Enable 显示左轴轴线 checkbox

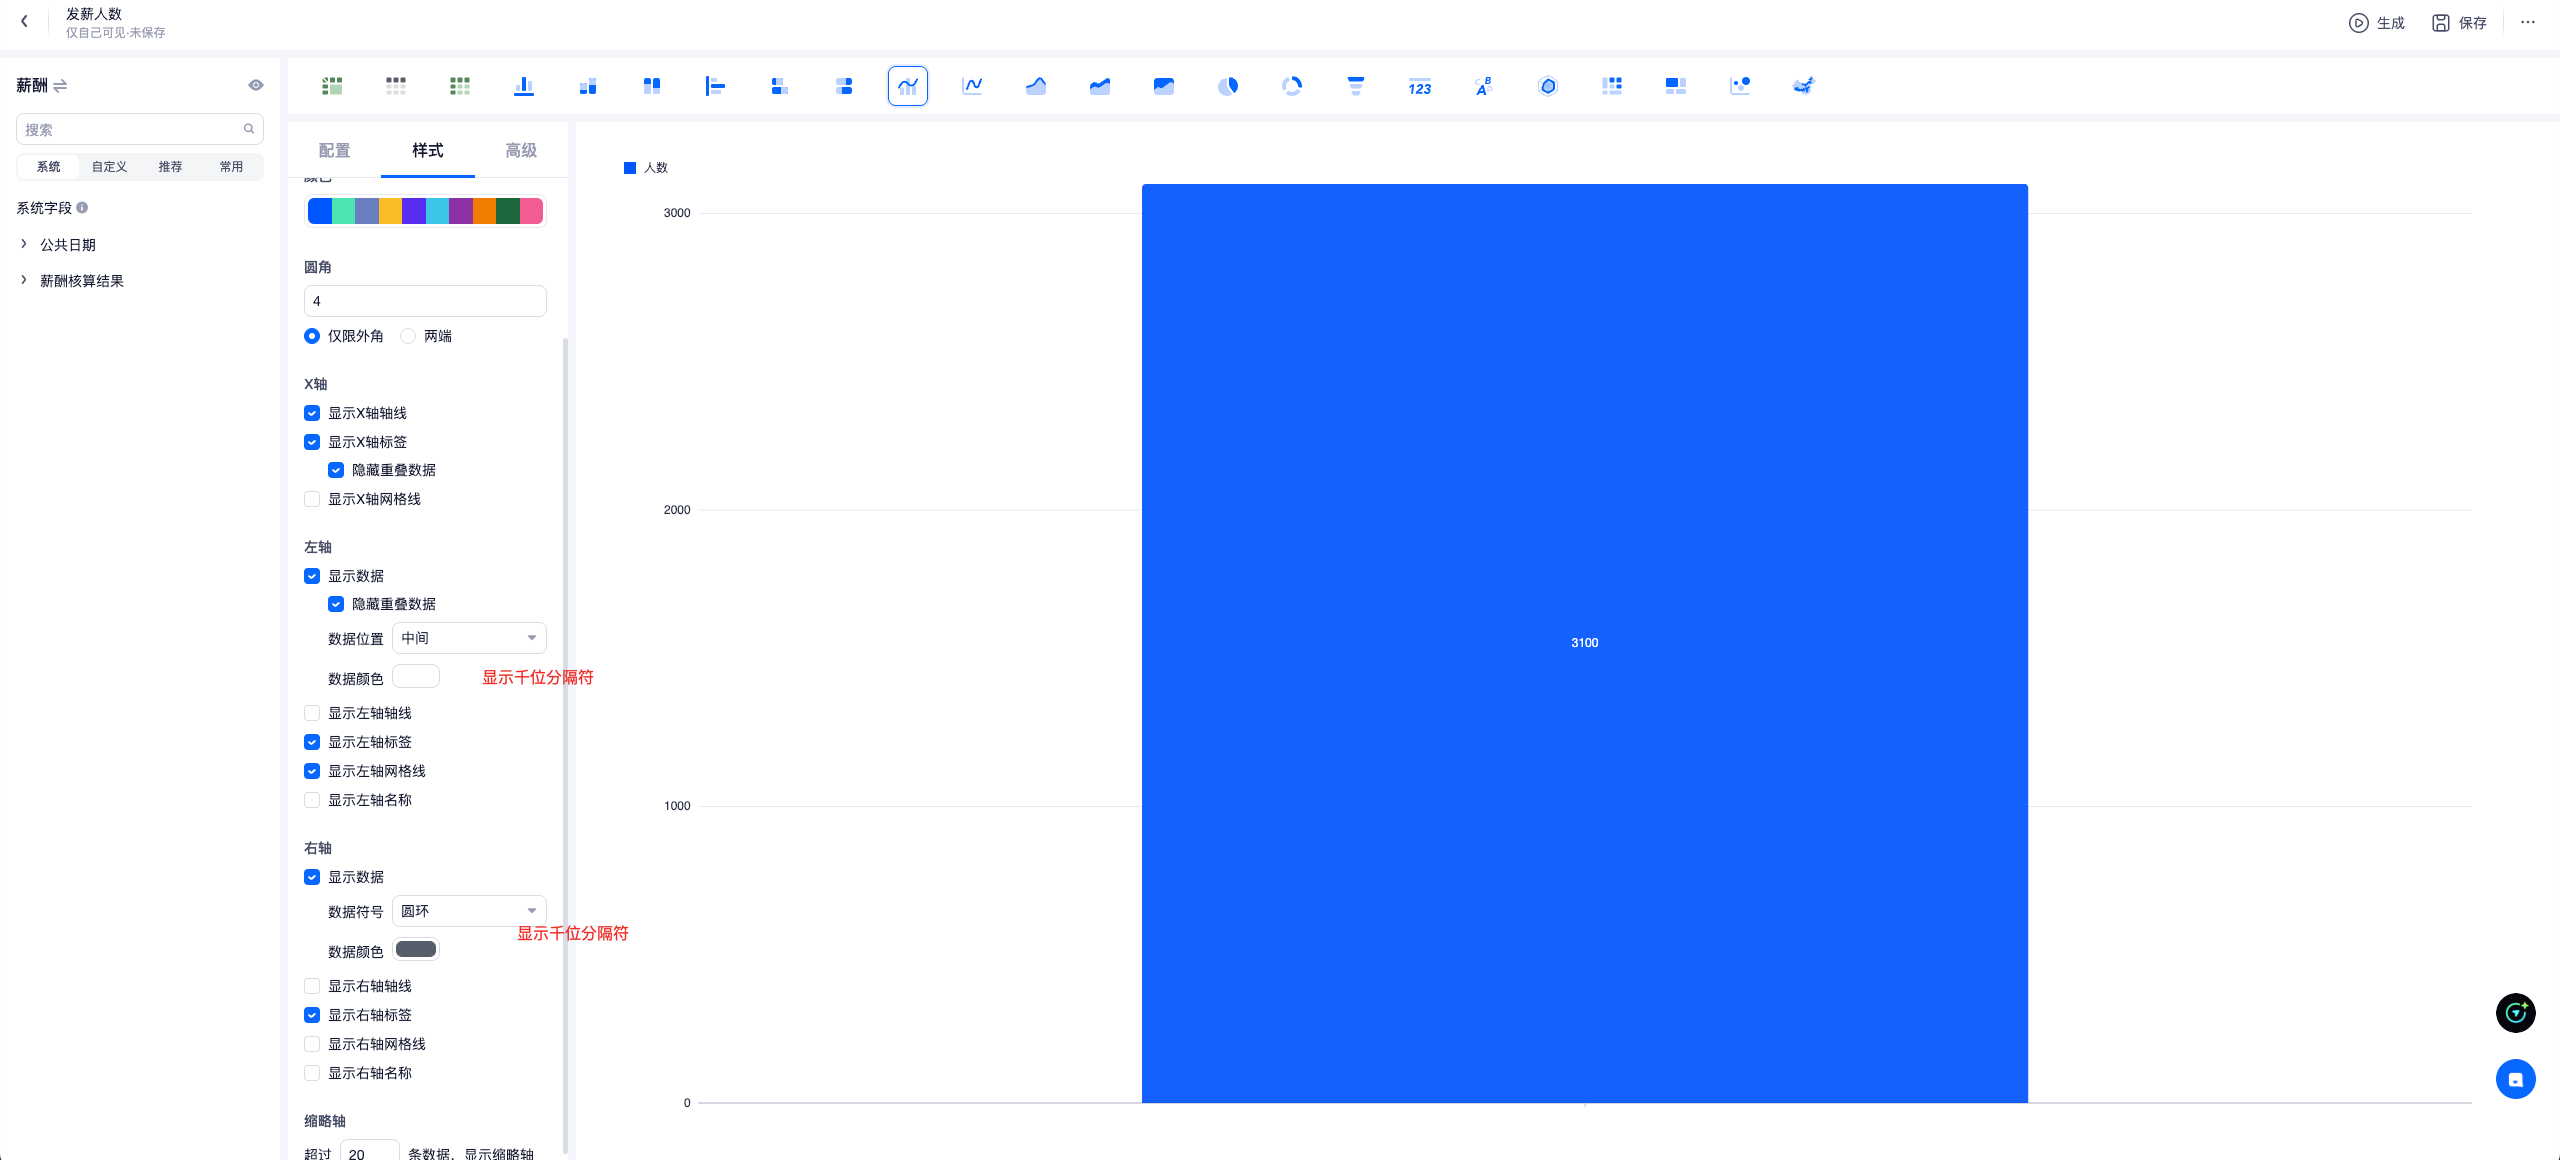click(x=312, y=713)
